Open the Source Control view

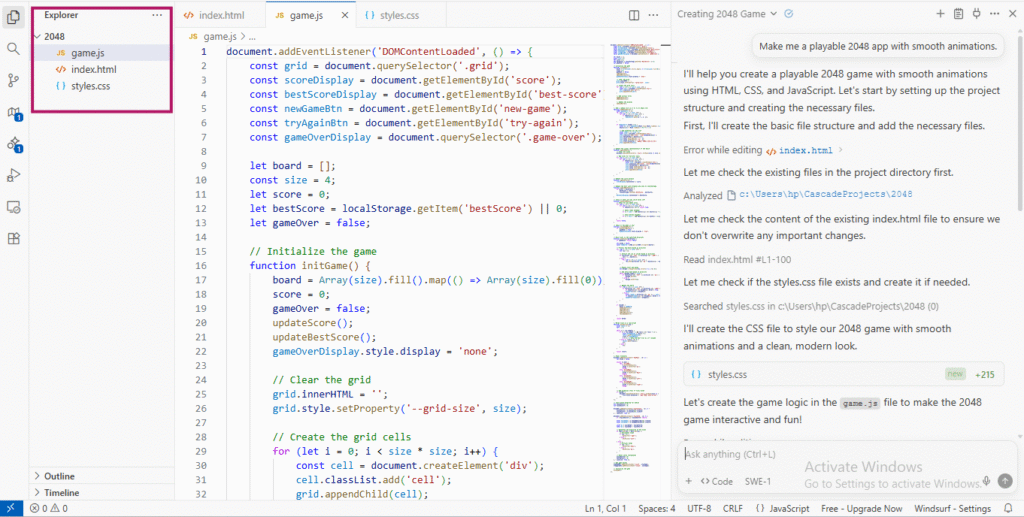click(14, 80)
